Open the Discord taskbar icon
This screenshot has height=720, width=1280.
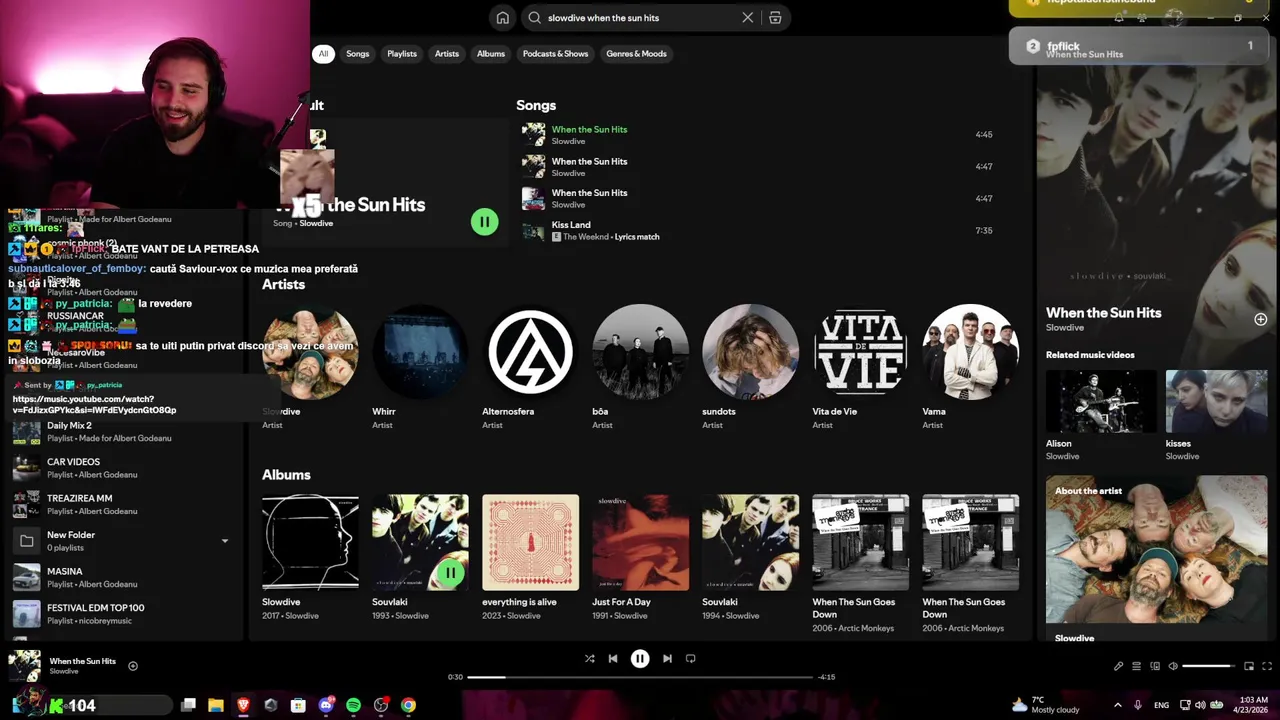pos(326,705)
